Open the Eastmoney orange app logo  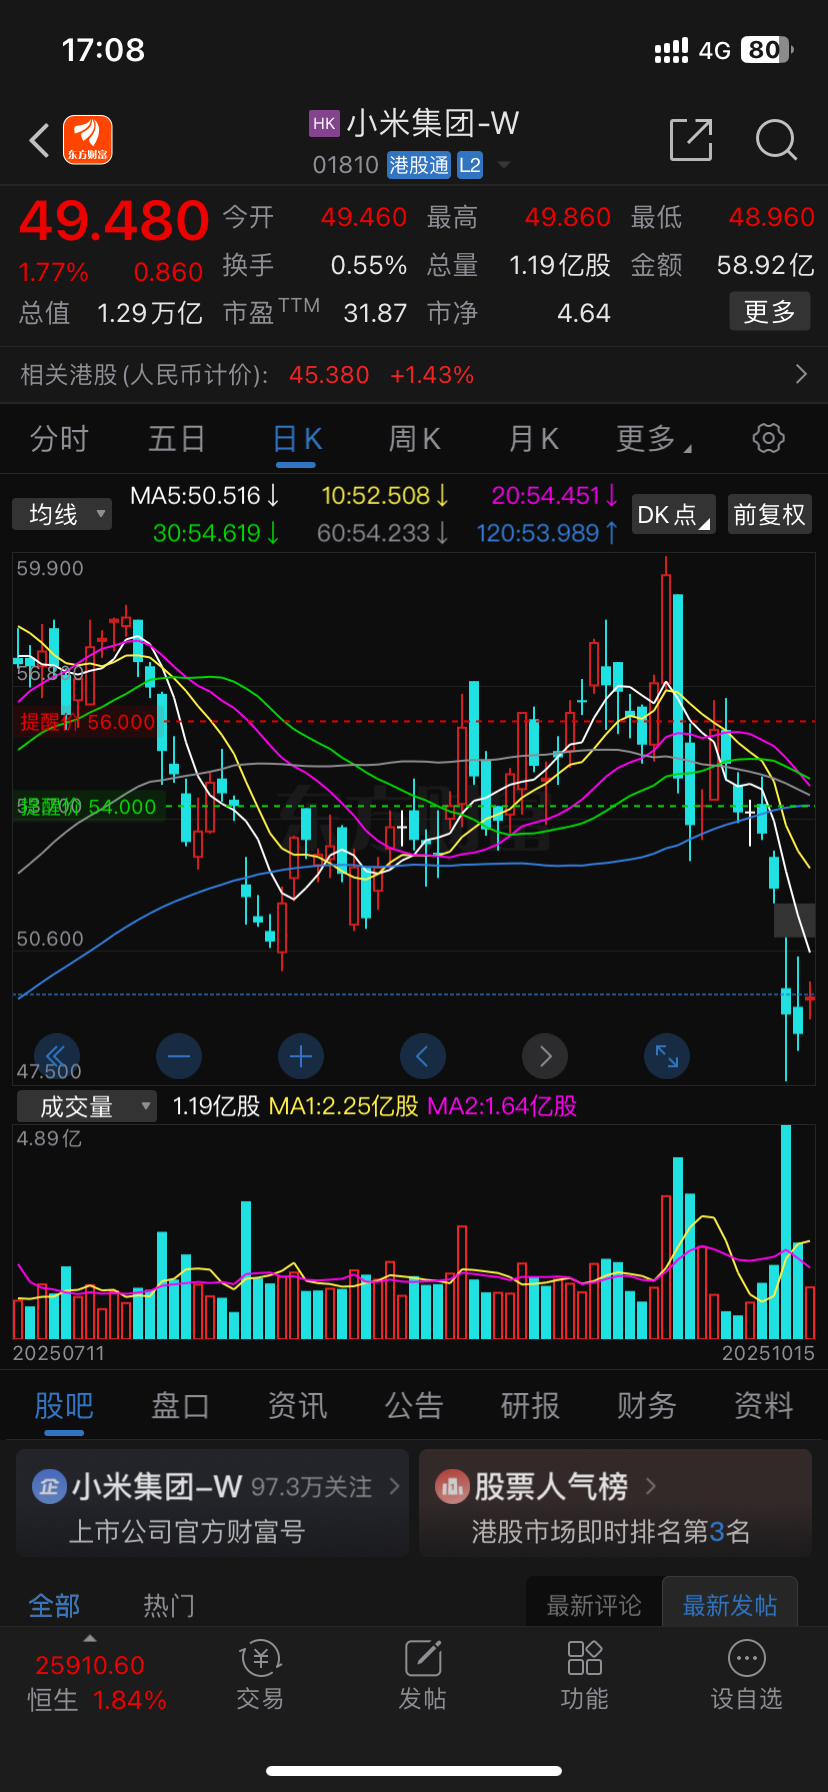pyautogui.click(x=88, y=140)
